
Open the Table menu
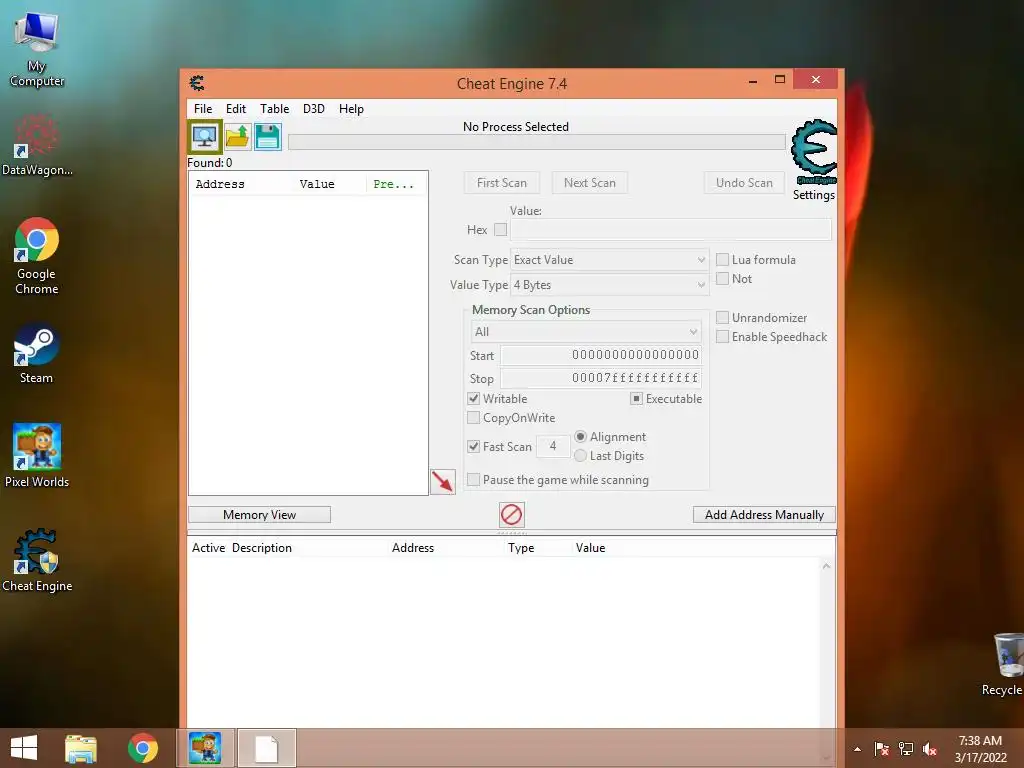(x=274, y=108)
